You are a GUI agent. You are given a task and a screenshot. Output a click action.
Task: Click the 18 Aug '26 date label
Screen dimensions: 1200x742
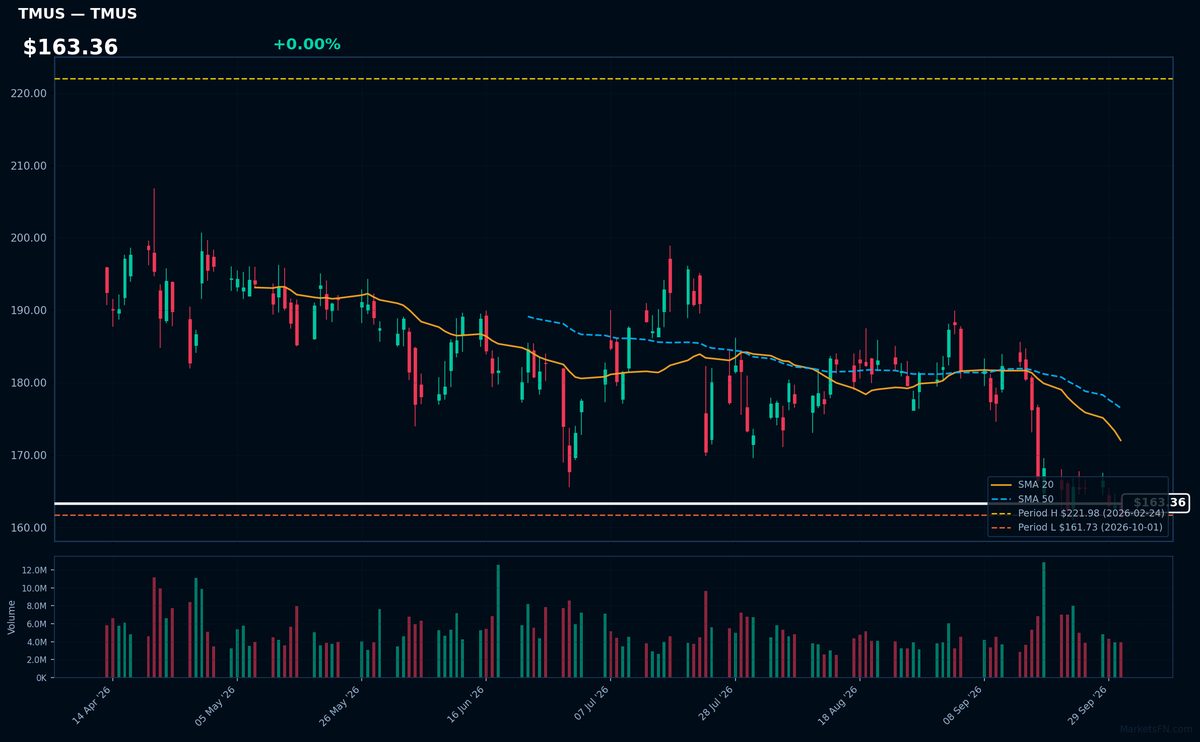839,704
